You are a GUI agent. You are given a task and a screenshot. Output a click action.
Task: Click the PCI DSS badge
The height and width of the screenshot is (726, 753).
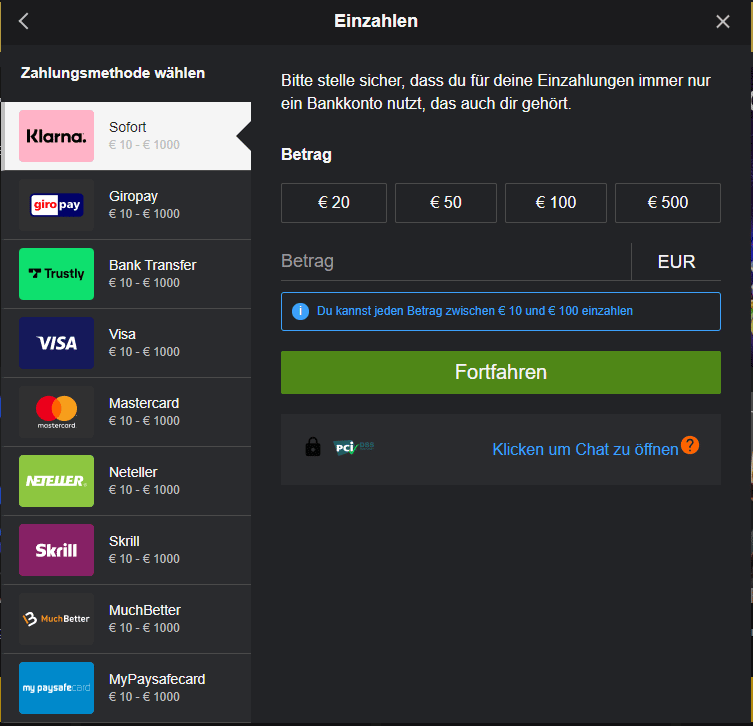pos(353,448)
